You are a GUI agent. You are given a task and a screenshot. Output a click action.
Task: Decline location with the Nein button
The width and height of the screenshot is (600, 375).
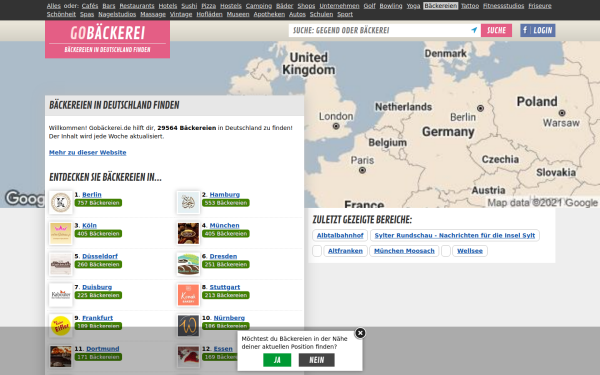pyautogui.click(x=316, y=360)
